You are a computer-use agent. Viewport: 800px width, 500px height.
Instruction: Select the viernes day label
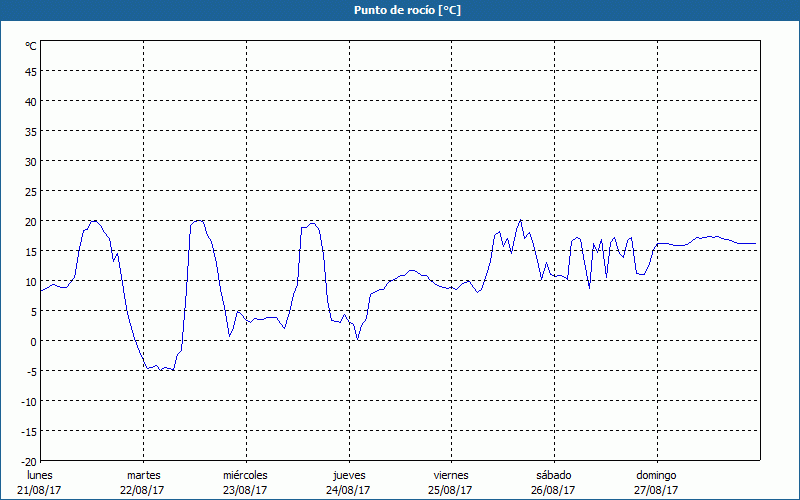451,475
